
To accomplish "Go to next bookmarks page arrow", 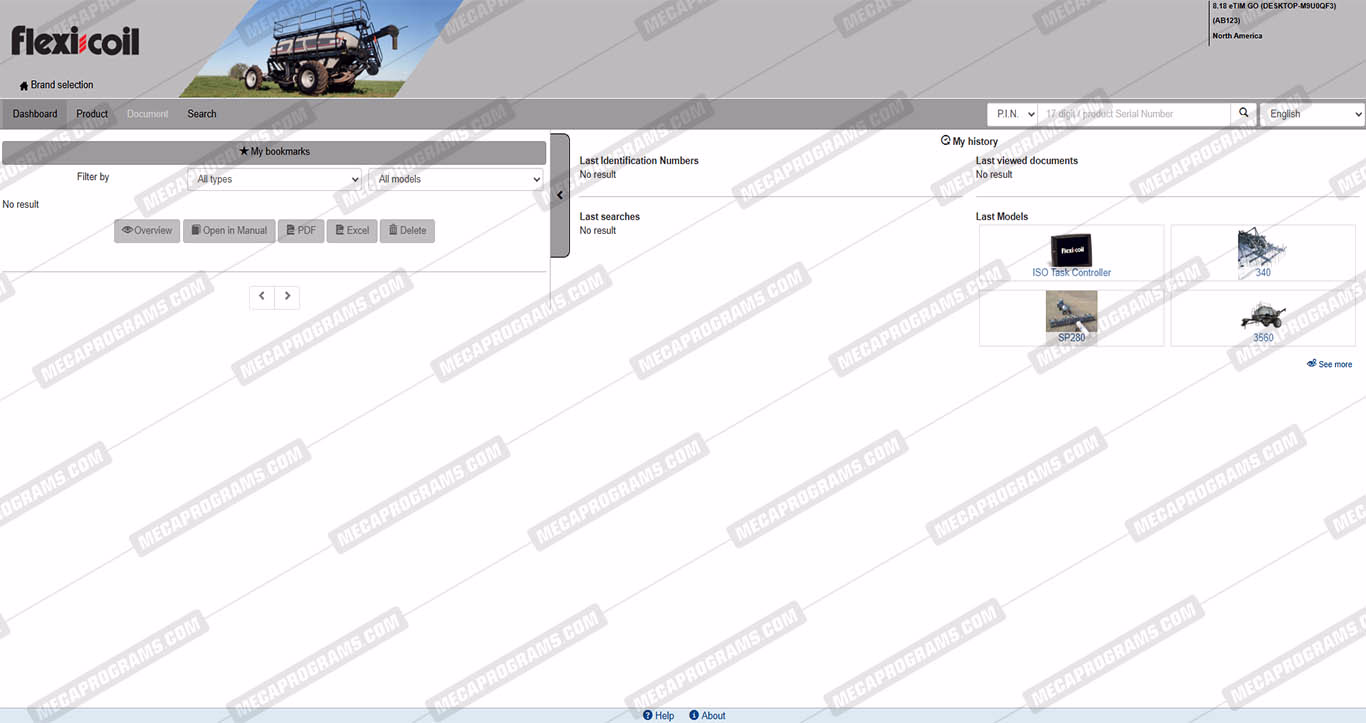I will [x=287, y=296].
